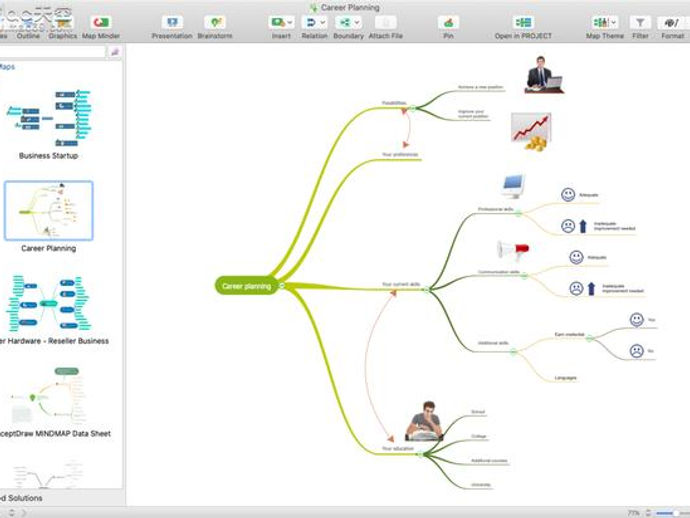
Task: Select the College subtopic
Action: (x=479, y=436)
